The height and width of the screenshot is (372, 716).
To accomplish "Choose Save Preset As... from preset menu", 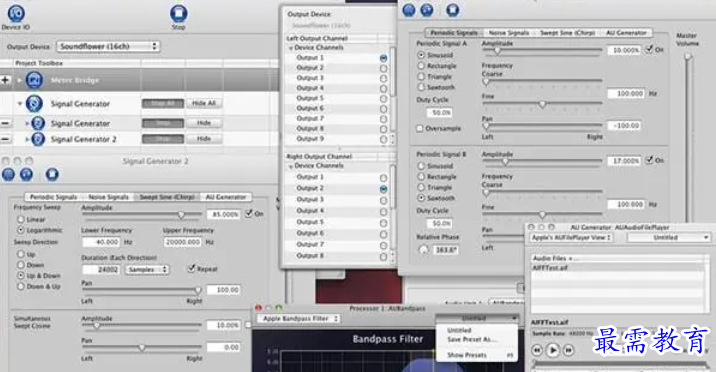I will (471, 340).
